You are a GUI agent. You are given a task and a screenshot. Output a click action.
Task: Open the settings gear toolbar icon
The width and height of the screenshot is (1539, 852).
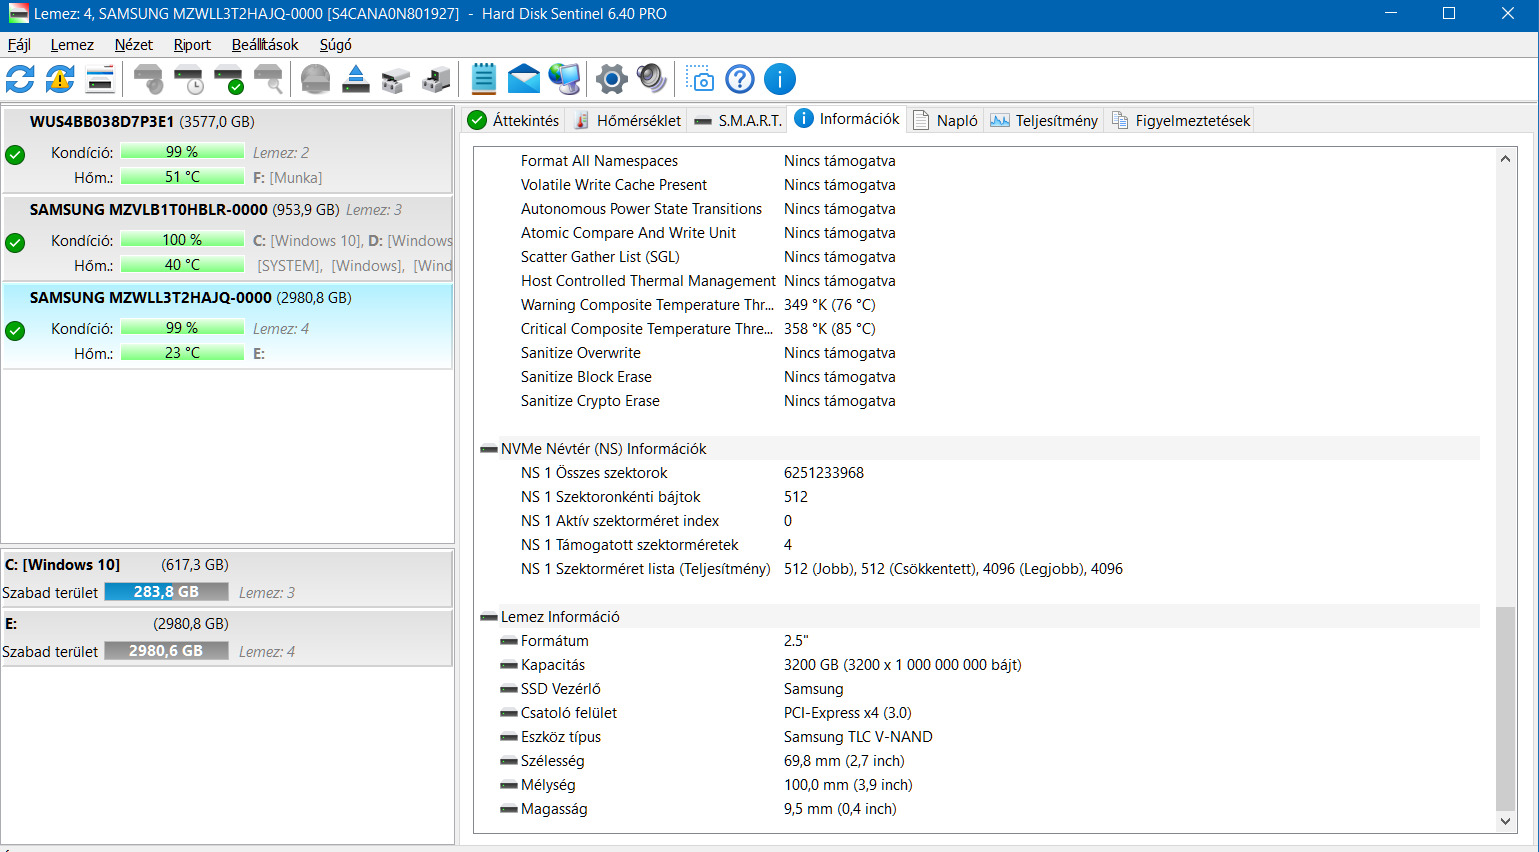pos(612,79)
